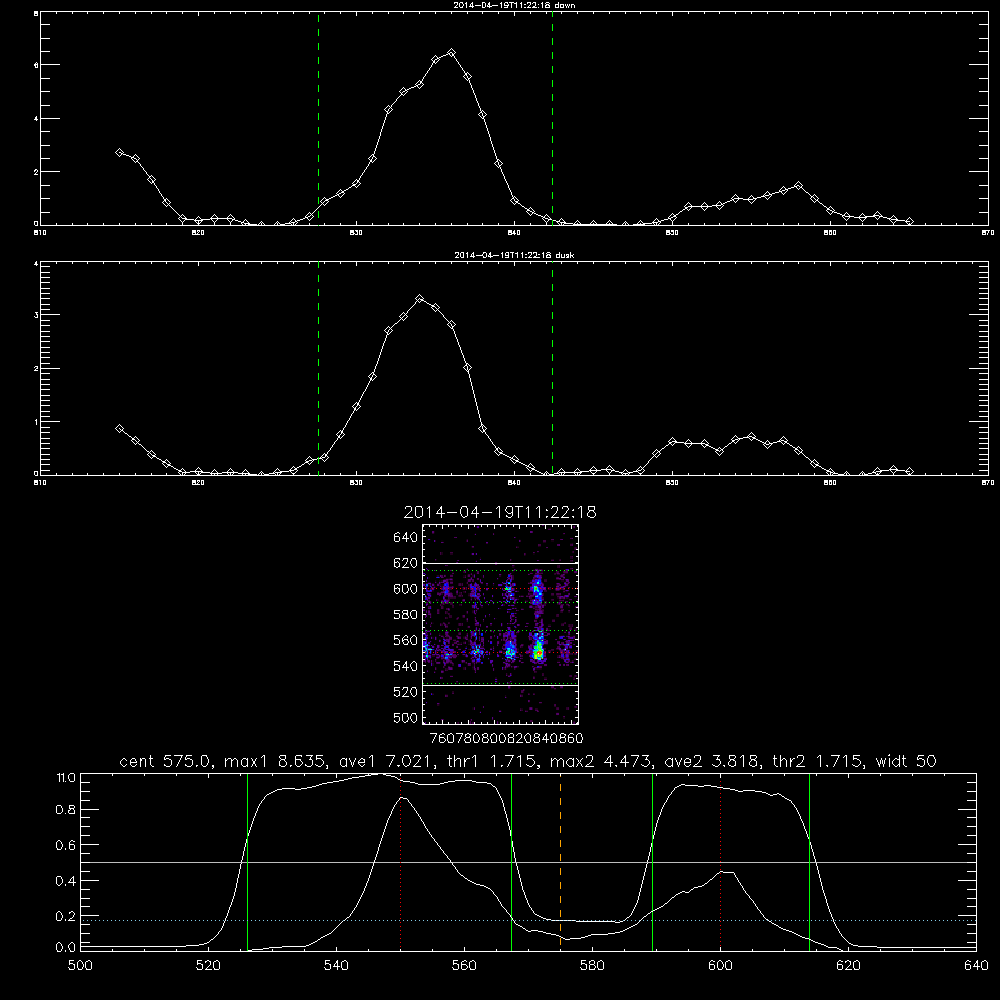This screenshot has height=1000, width=1000.
Task: Click the 'thr1 1.715' value in stats line
Action: click(494, 761)
